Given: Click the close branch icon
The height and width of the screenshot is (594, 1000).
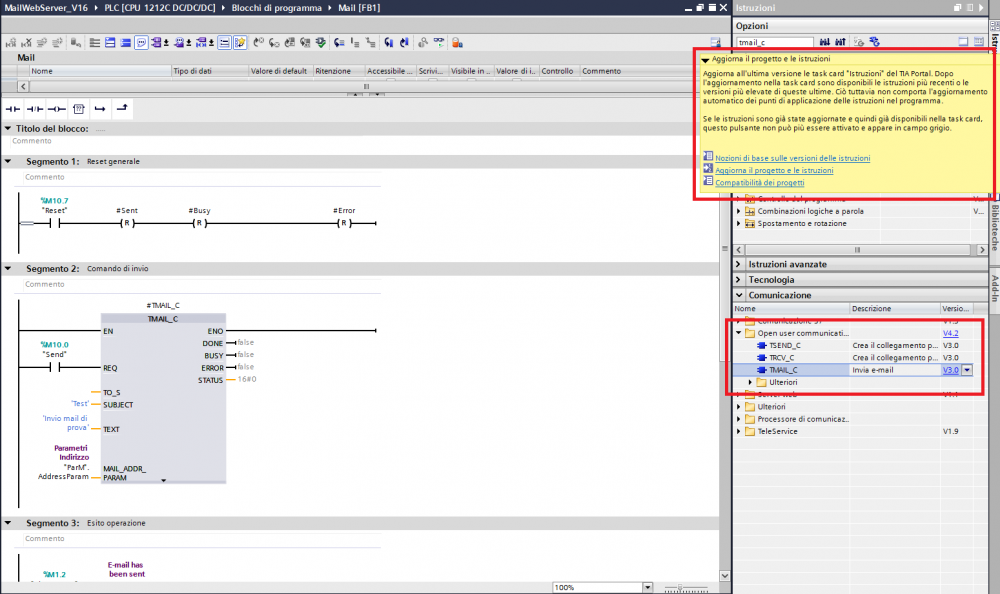Looking at the screenshot, I should [121, 108].
